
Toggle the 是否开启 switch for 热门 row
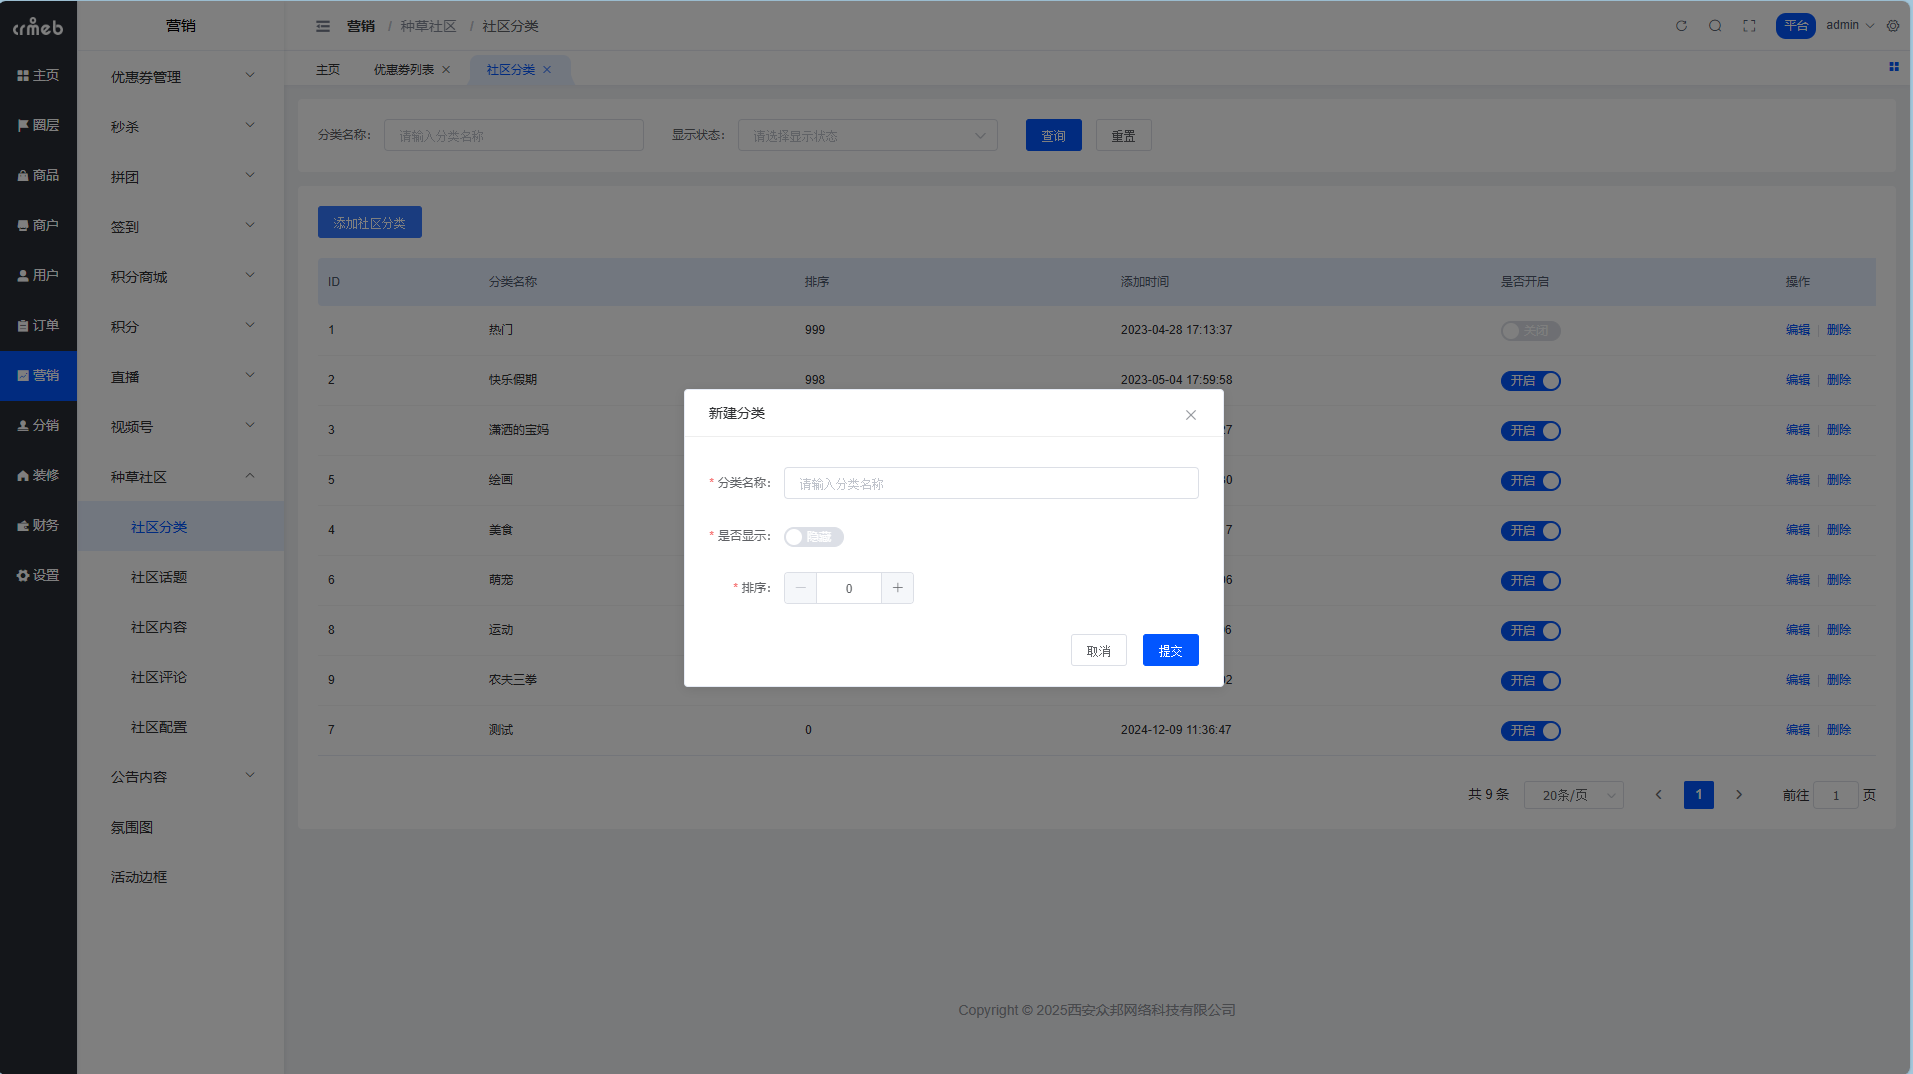tap(1530, 331)
